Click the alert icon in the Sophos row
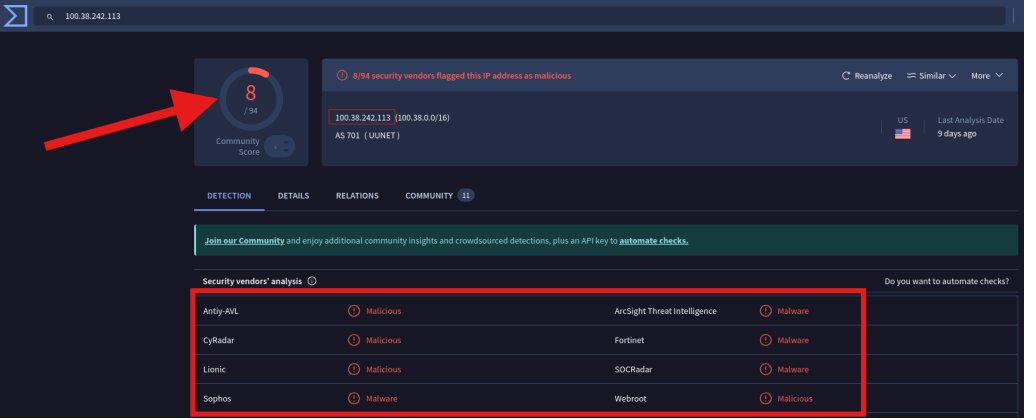Image resolution: width=1036 pixels, height=420 pixels. [354, 399]
